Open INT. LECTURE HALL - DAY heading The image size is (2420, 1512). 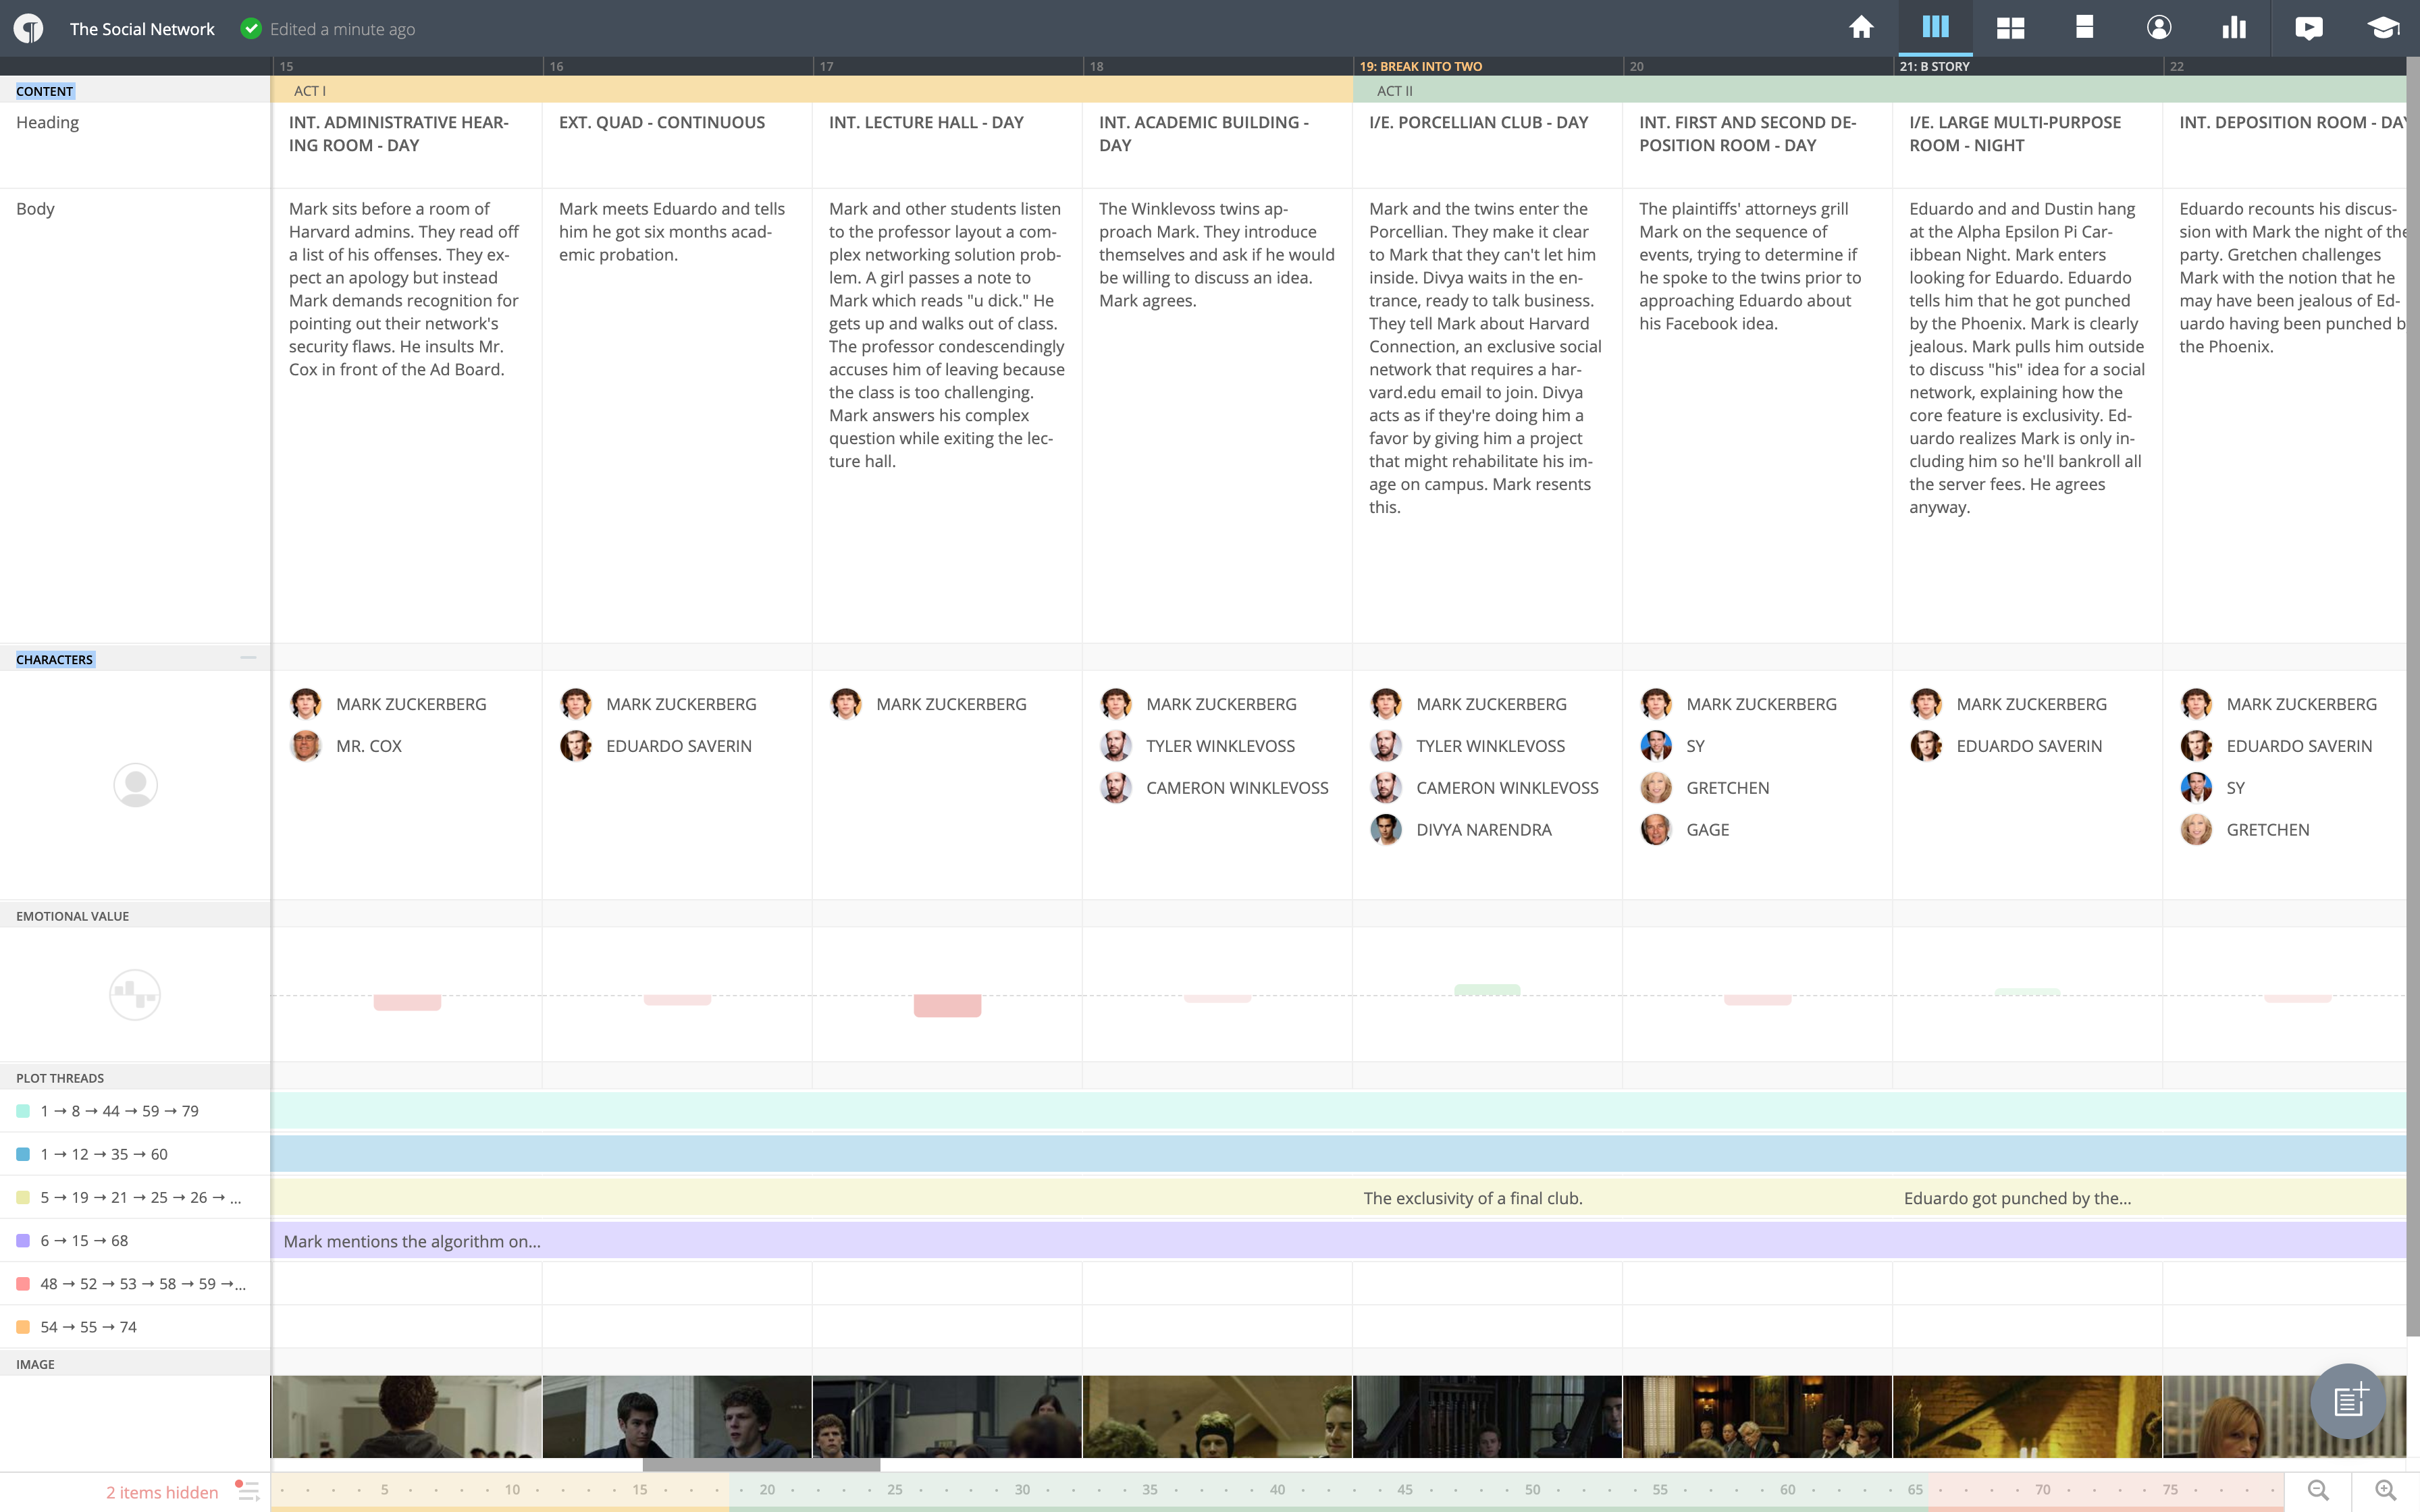tap(926, 122)
